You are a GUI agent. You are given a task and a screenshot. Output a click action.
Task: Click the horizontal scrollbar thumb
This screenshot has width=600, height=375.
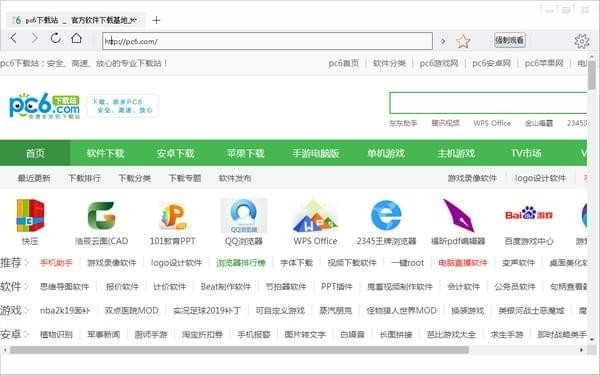pos(239,350)
